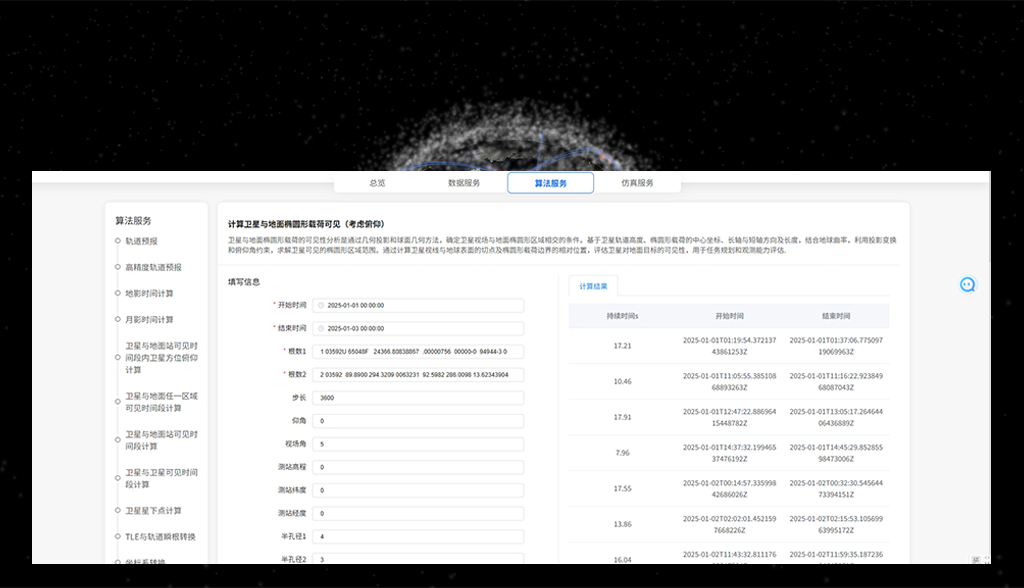Open the customer service chat icon on right edge
This screenshot has height=588, width=1024.
point(967,284)
